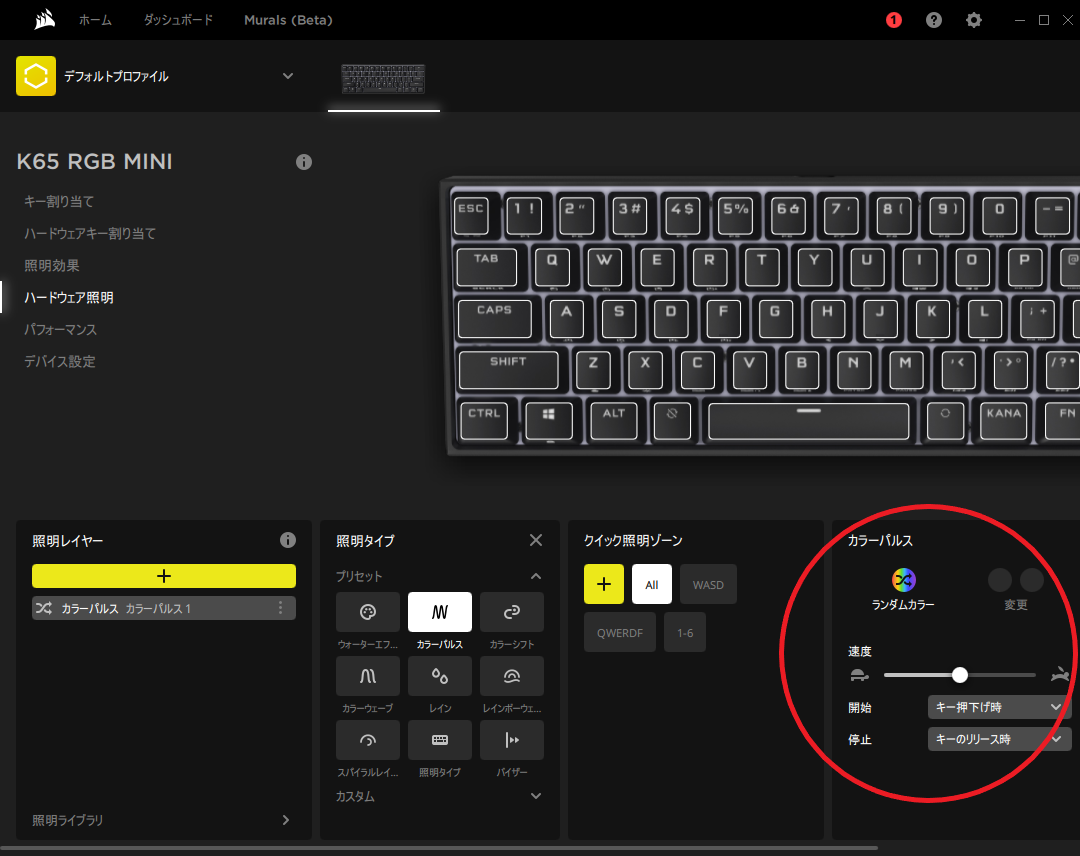Go to 照明効果 section
Image resolution: width=1080 pixels, height=856 pixels.
pyautogui.click(x=52, y=266)
